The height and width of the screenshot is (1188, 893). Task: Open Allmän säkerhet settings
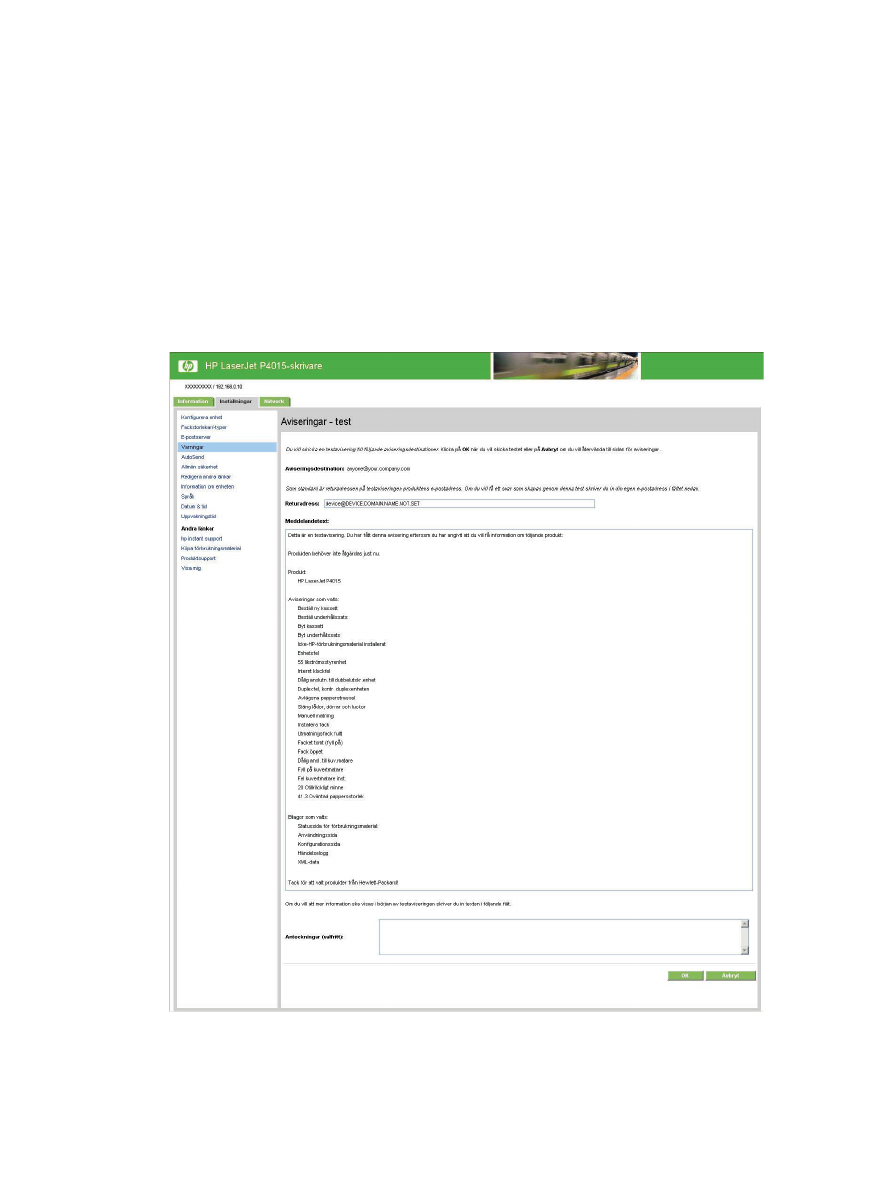click(199, 467)
